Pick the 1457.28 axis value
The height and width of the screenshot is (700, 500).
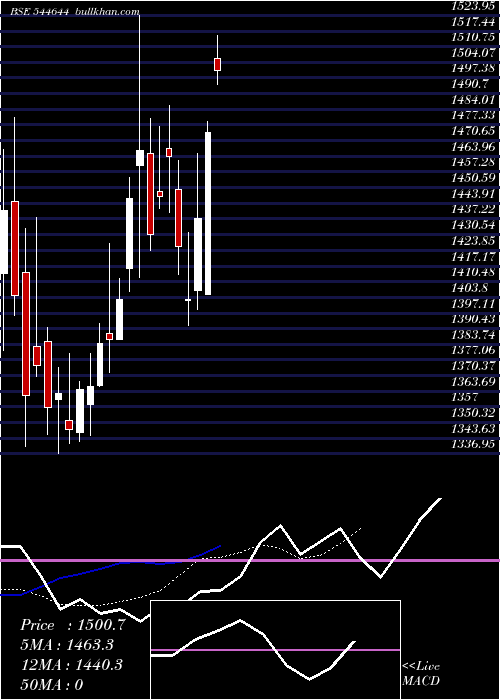[x=473, y=162]
